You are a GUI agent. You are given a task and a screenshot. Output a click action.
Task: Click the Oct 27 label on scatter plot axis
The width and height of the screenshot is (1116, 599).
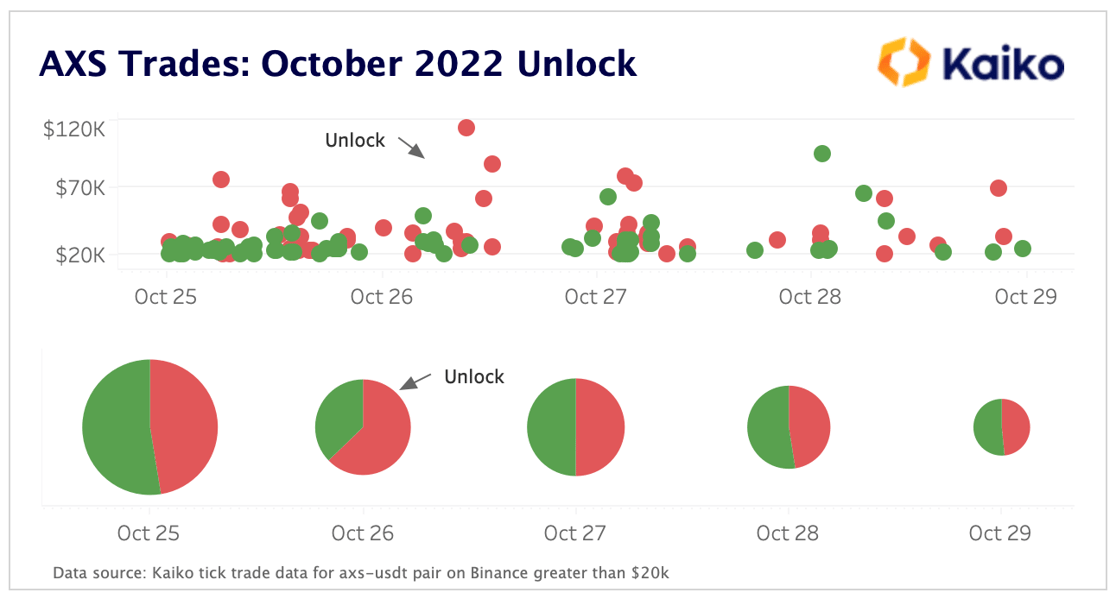[x=597, y=296]
